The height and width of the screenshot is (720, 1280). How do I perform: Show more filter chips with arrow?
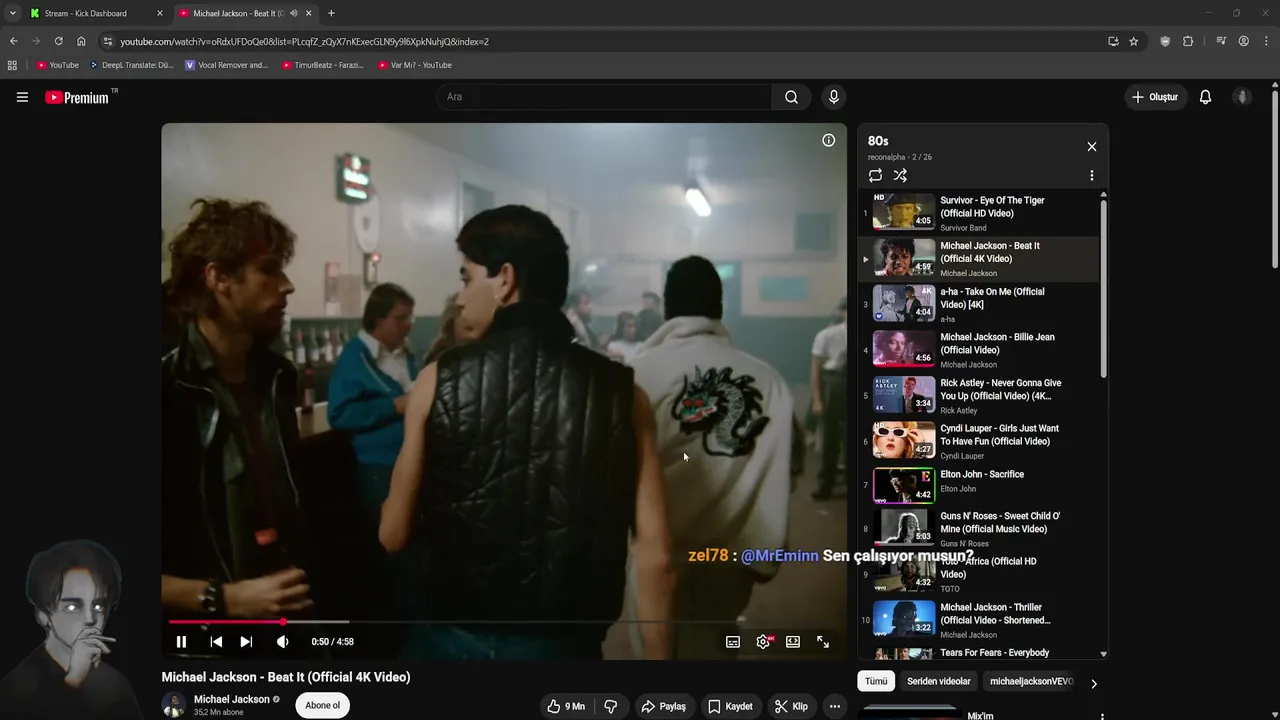(1093, 683)
